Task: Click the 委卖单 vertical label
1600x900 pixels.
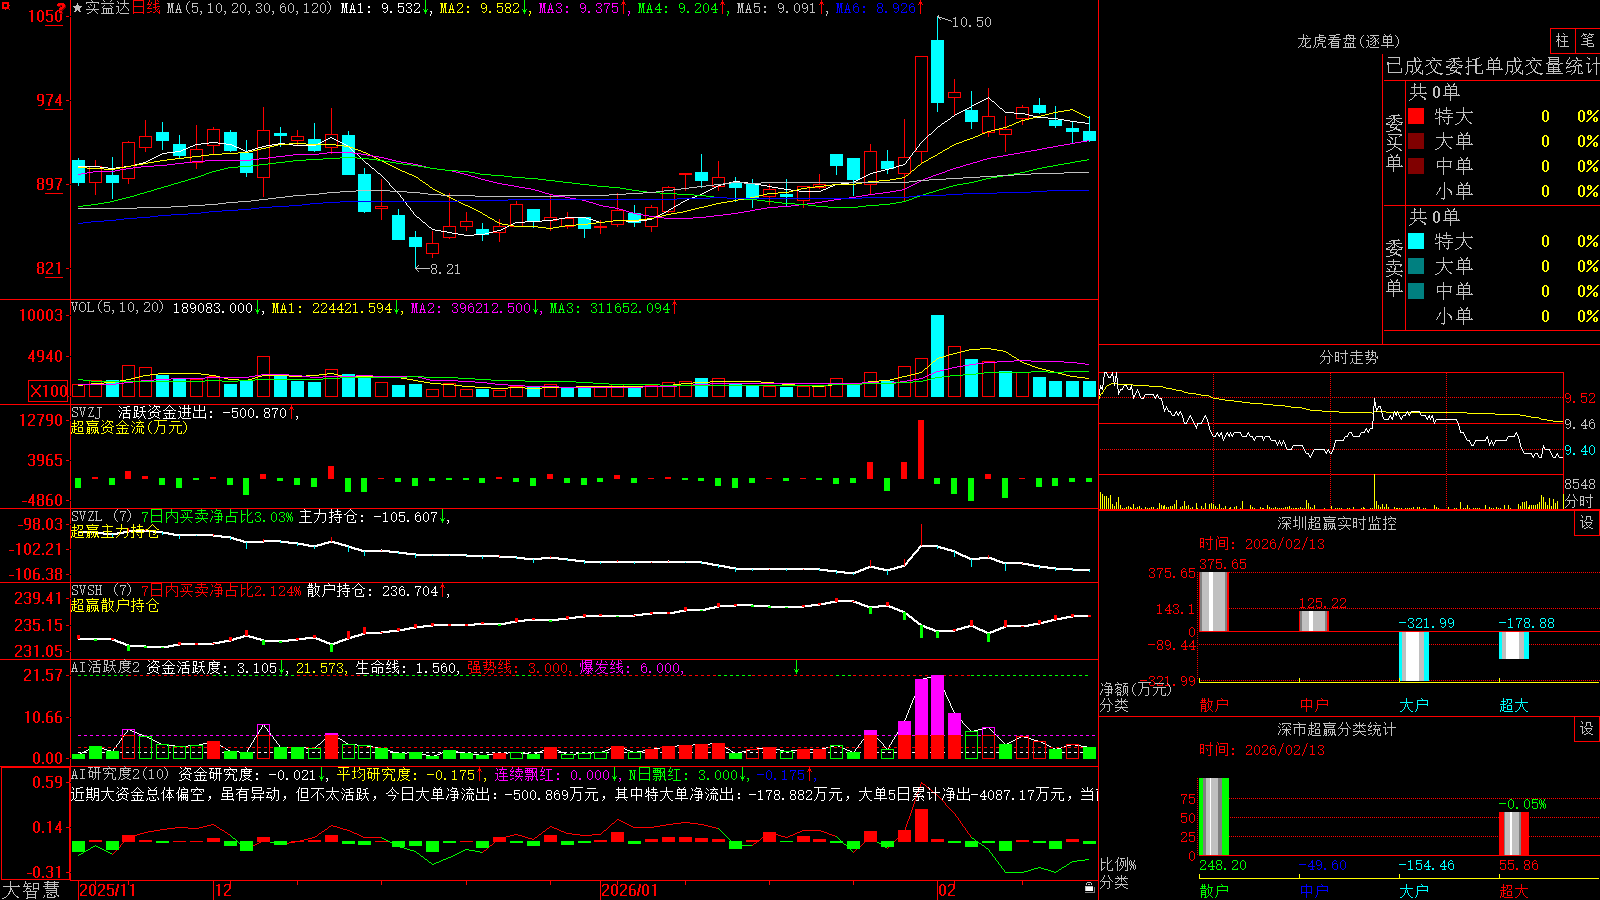Action: (x=1394, y=267)
